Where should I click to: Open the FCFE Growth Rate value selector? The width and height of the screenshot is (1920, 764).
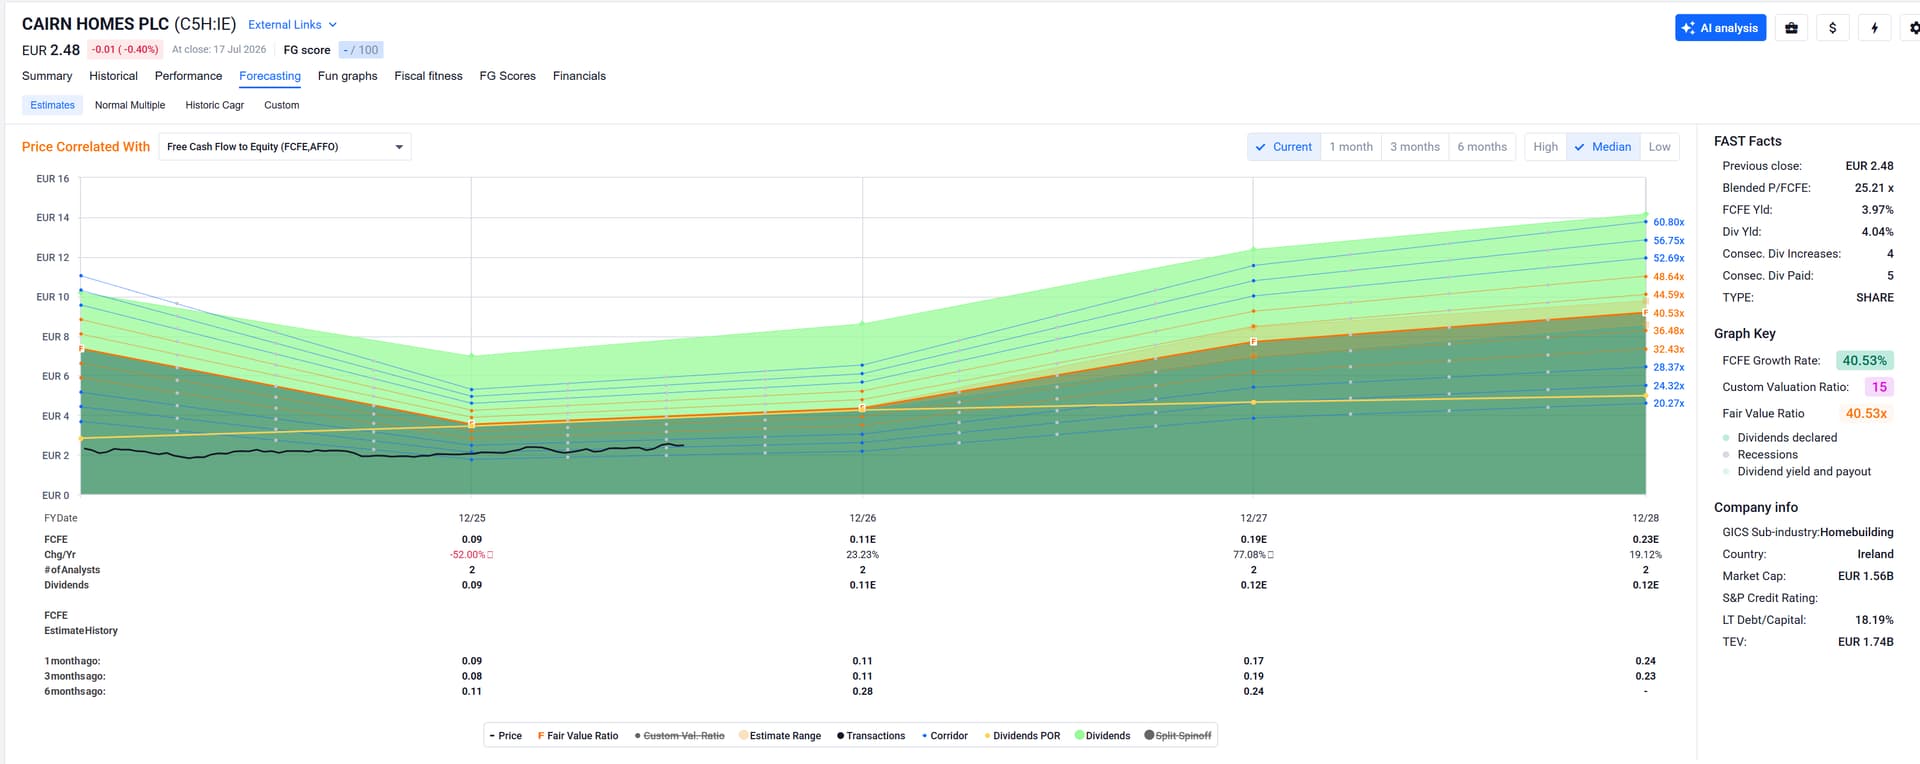[1864, 361]
